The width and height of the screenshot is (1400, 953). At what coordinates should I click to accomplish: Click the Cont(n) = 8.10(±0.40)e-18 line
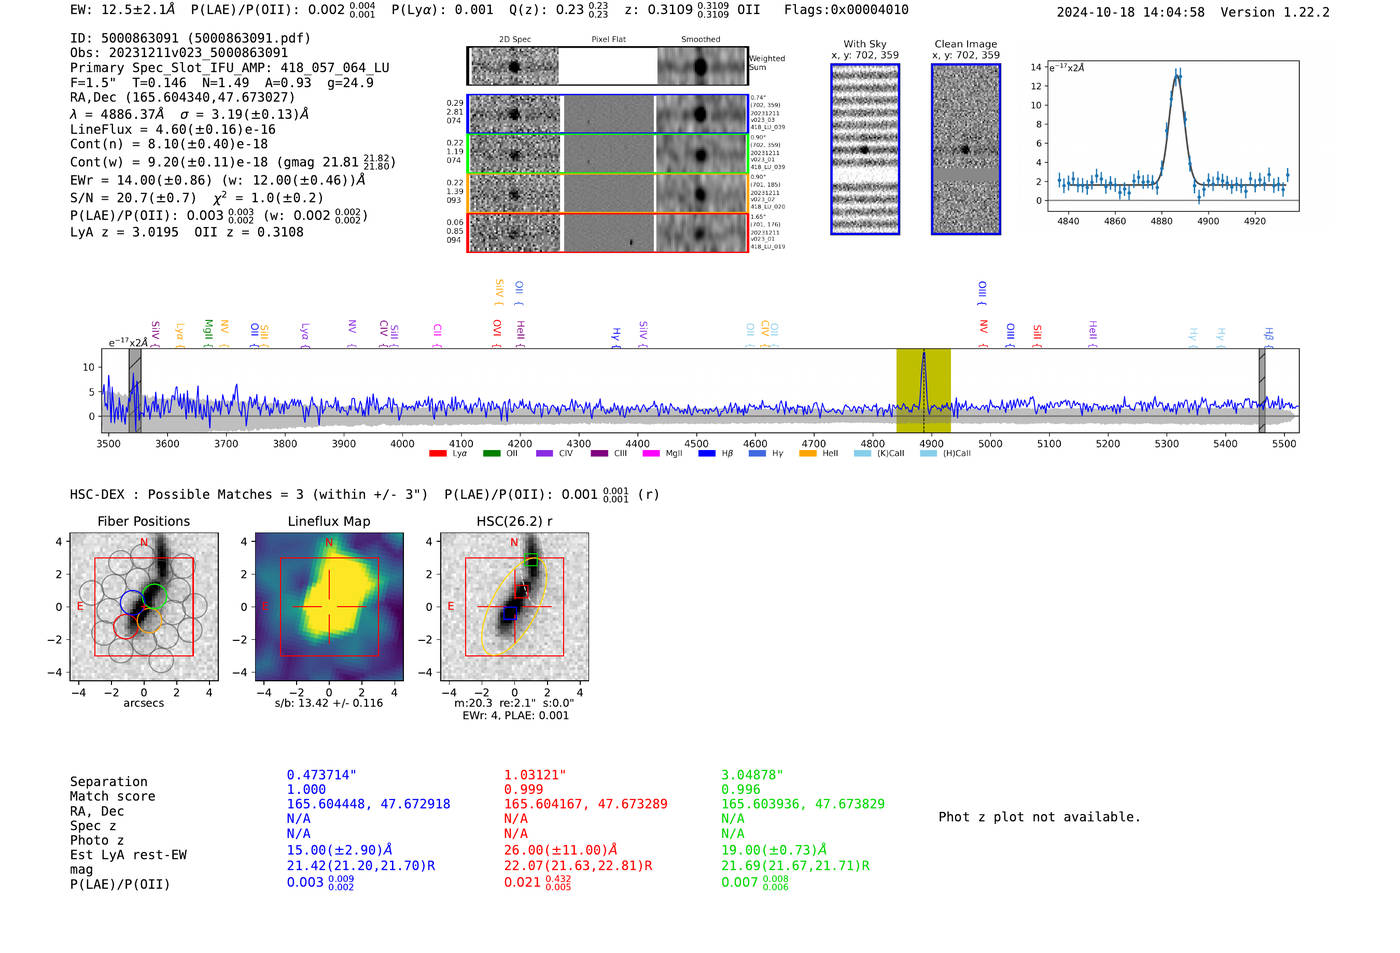tap(169, 144)
